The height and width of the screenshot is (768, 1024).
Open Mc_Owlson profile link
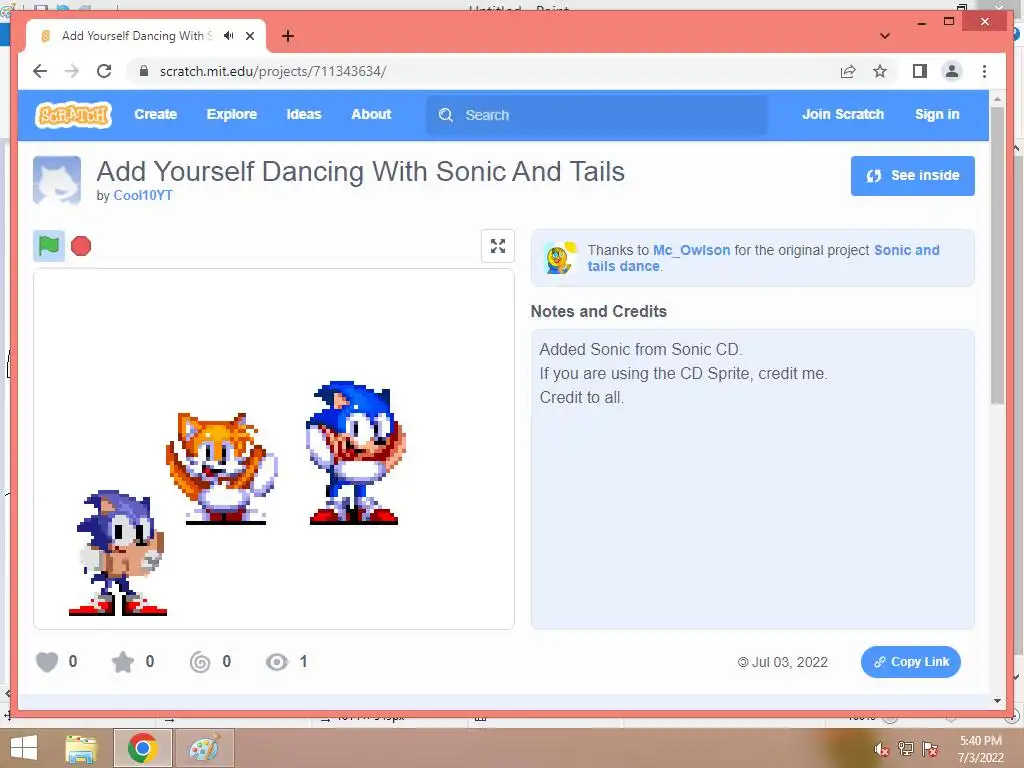click(692, 250)
